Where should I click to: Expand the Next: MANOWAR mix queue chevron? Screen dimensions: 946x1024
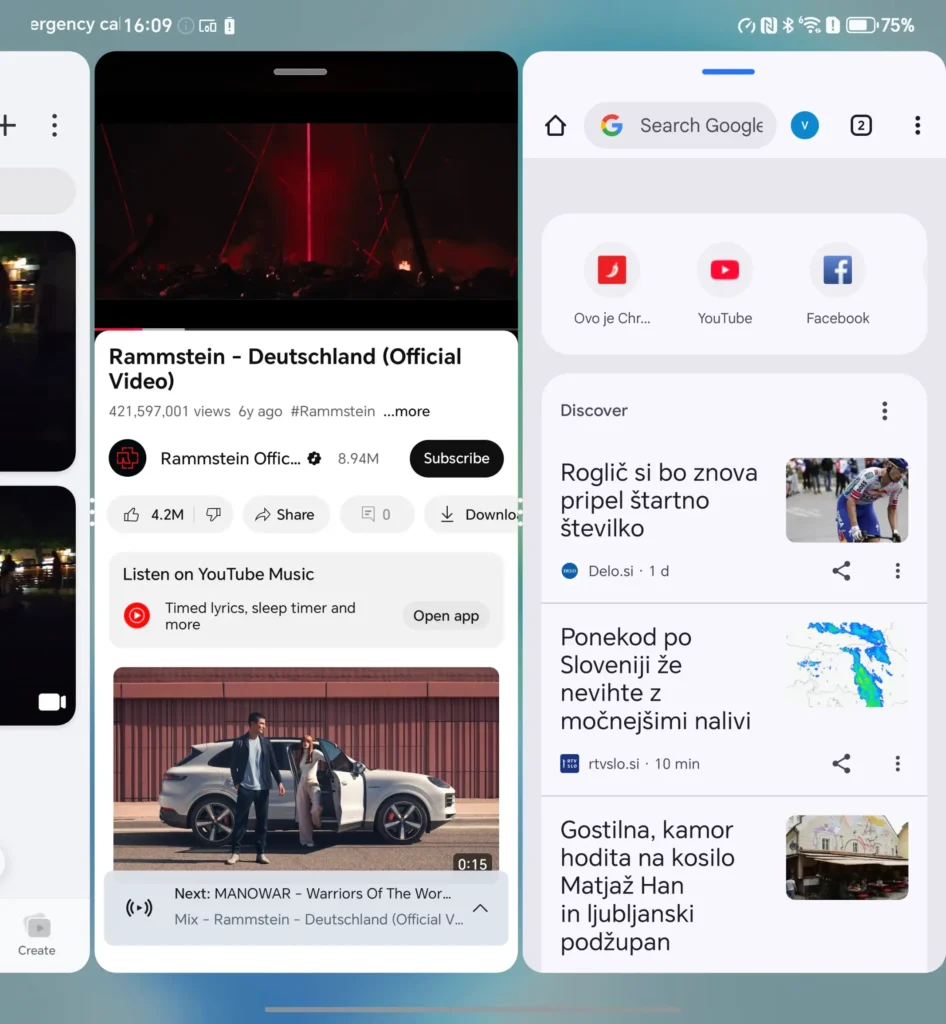[x=480, y=909]
